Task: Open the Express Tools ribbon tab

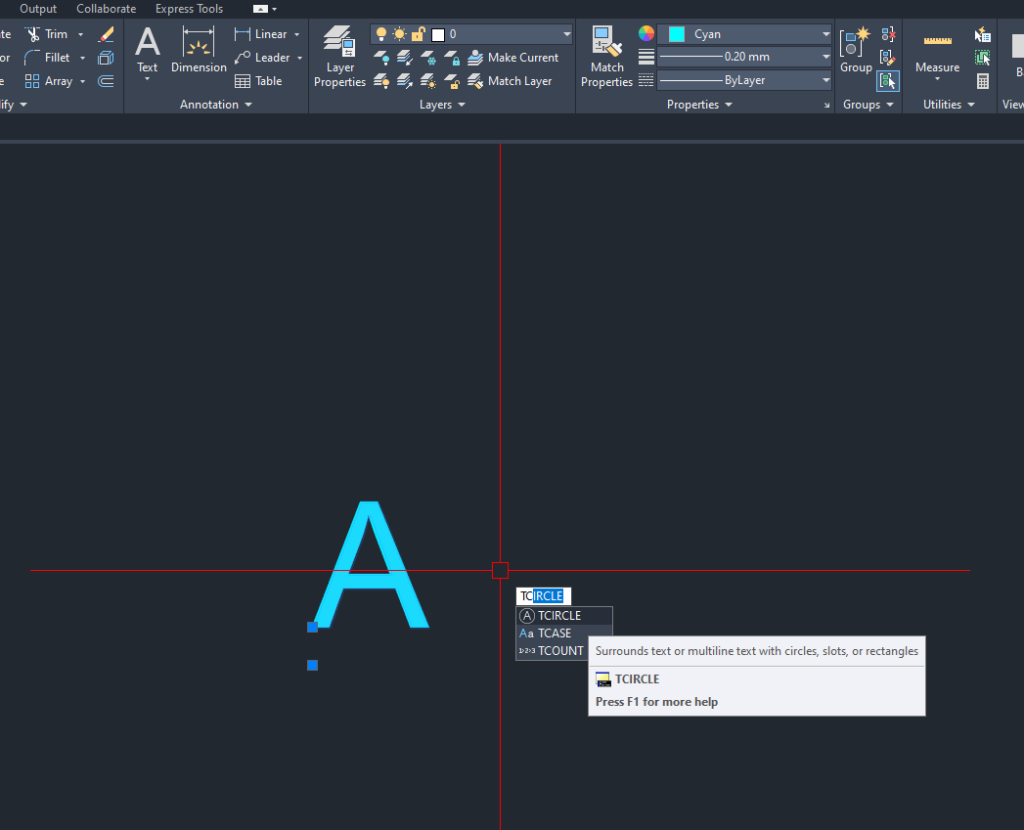Action: 189,9
